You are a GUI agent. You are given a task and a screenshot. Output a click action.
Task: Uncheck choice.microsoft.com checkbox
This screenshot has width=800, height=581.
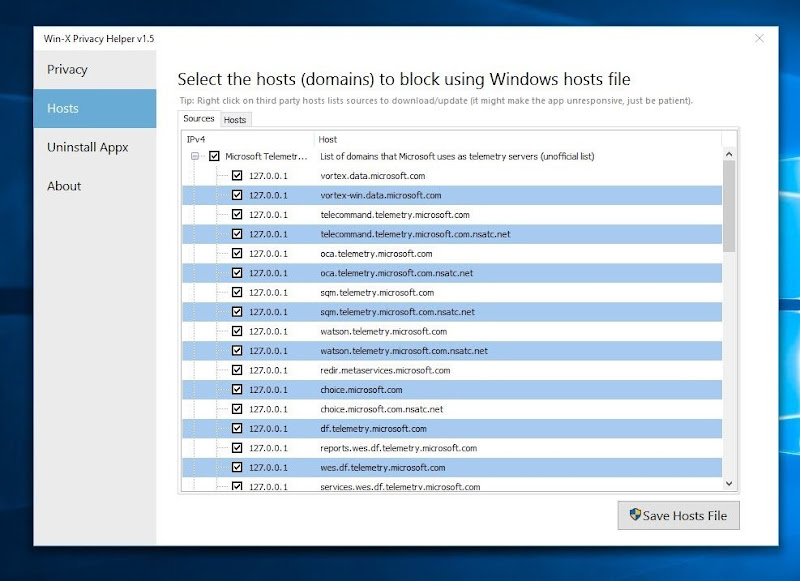click(x=237, y=389)
